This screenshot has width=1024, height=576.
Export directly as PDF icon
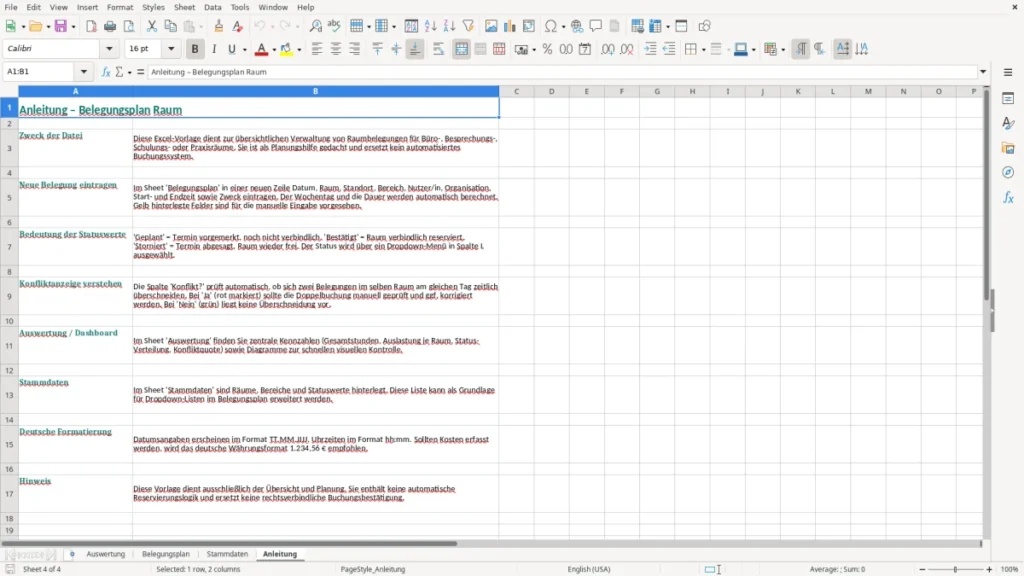point(91,26)
